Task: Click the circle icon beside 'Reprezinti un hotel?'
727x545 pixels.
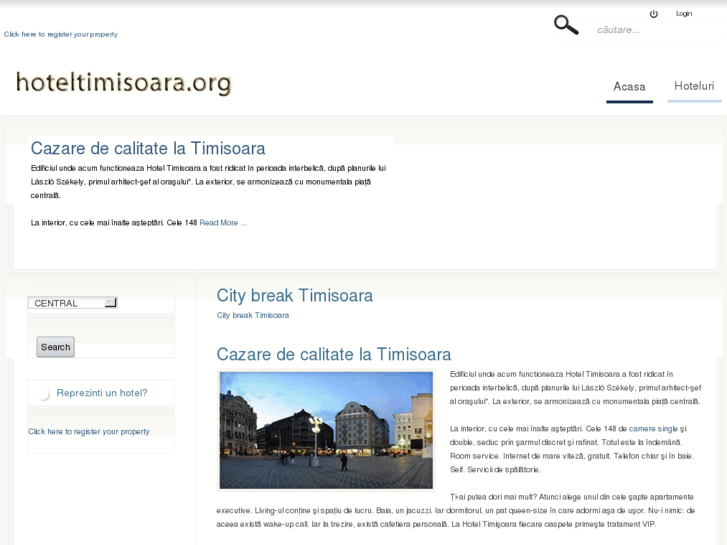Action: (44, 394)
